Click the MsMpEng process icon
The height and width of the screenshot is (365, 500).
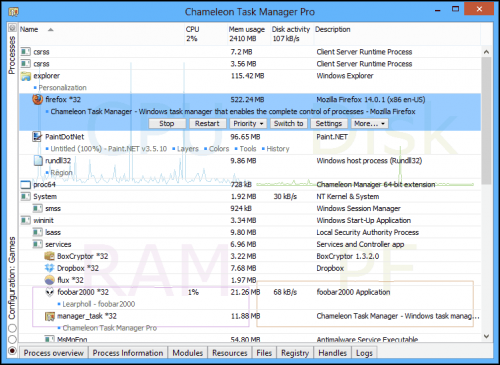[x=49, y=339]
